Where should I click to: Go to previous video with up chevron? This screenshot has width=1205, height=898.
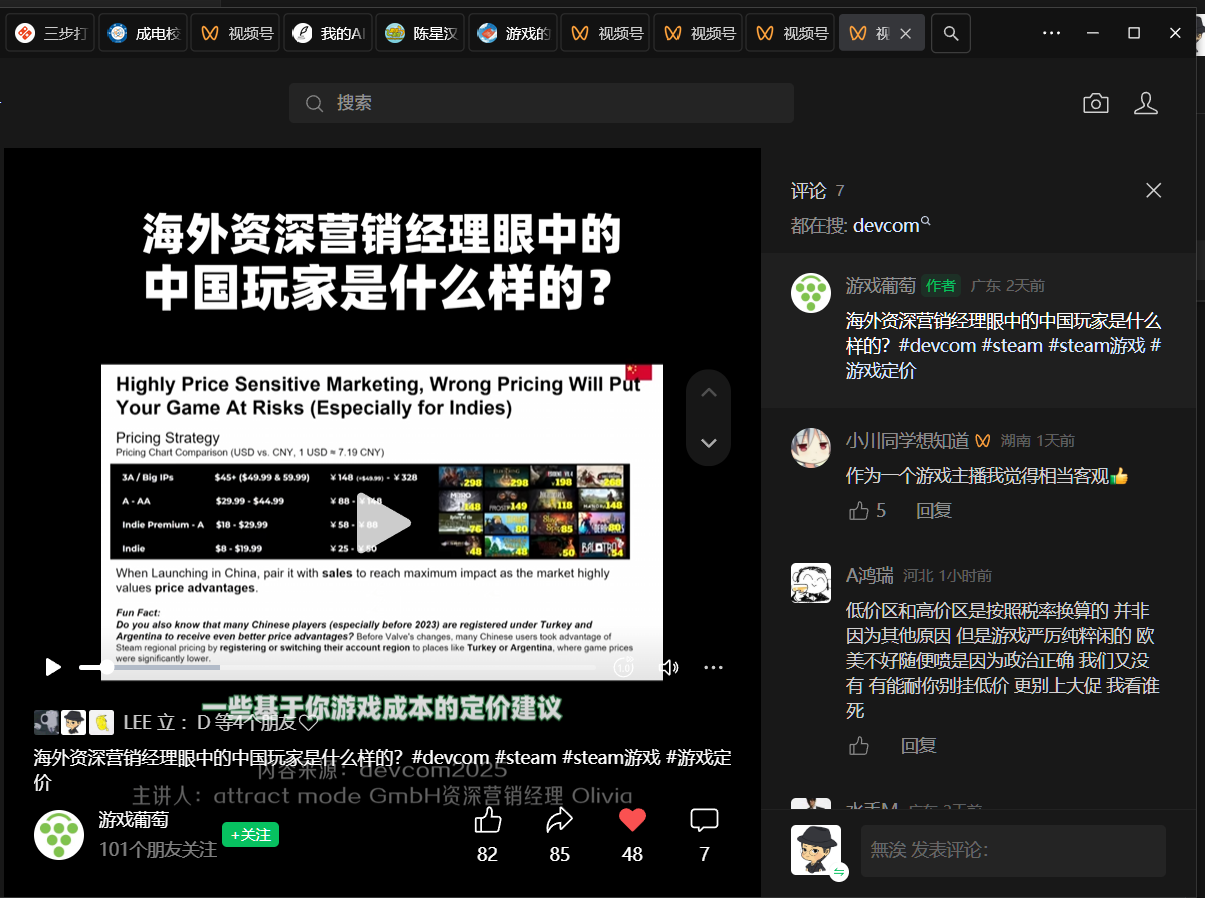709,392
